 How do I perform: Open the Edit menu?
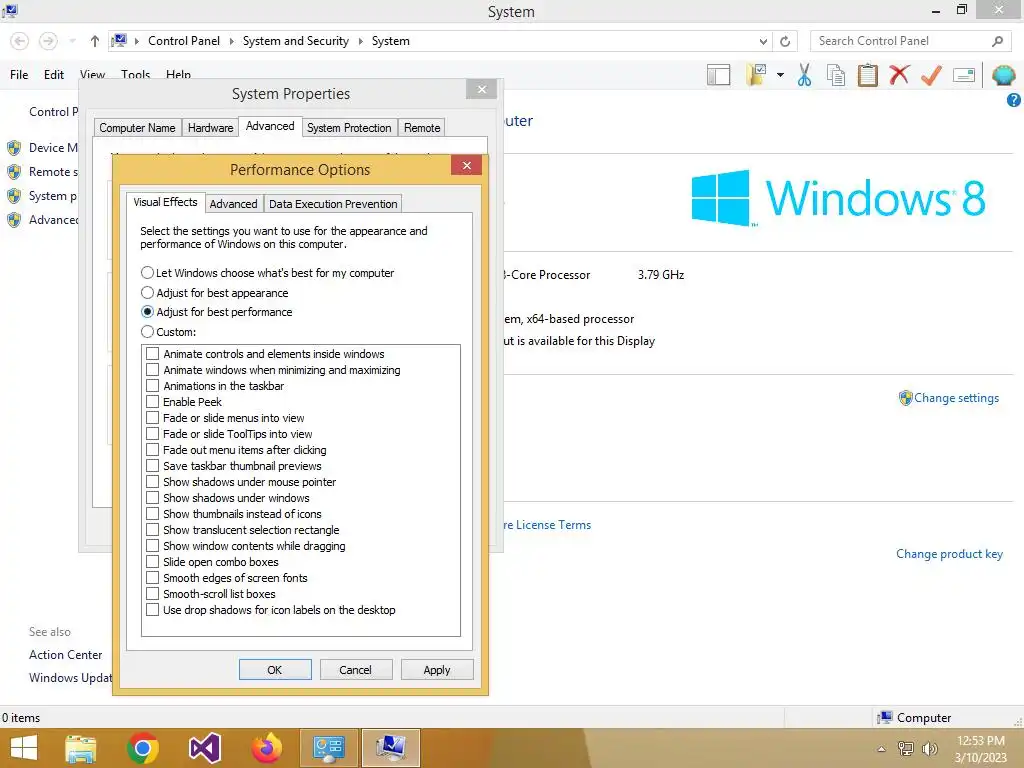coord(54,74)
